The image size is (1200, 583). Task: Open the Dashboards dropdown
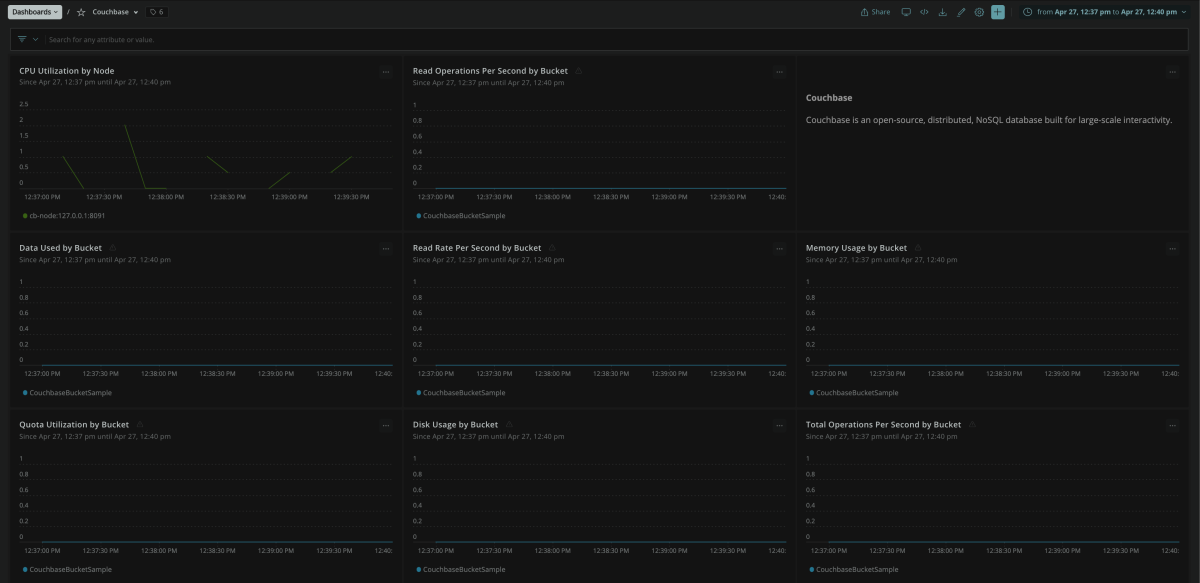tap(35, 12)
